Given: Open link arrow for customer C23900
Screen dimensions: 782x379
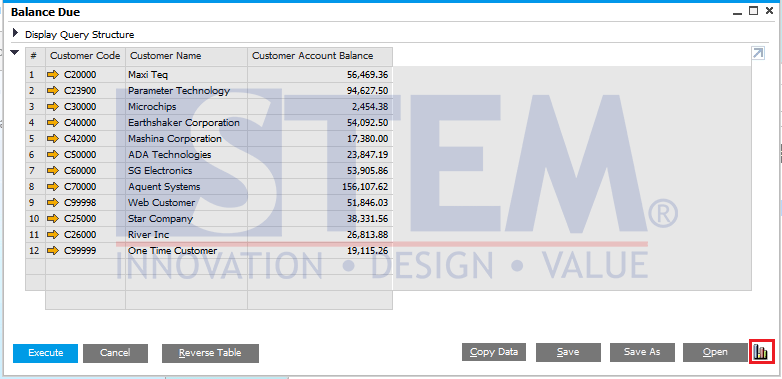Looking at the screenshot, I should tap(52, 91).
